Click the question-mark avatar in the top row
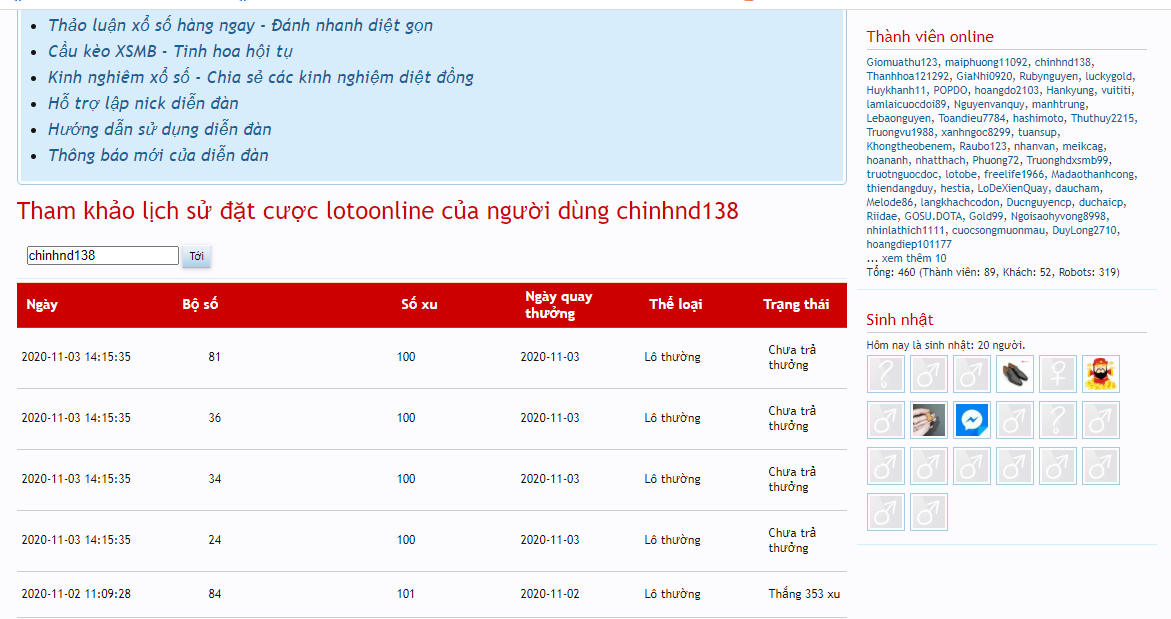Viewport: 1171px width, 619px height. pyautogui.click(x=885, y=374)
